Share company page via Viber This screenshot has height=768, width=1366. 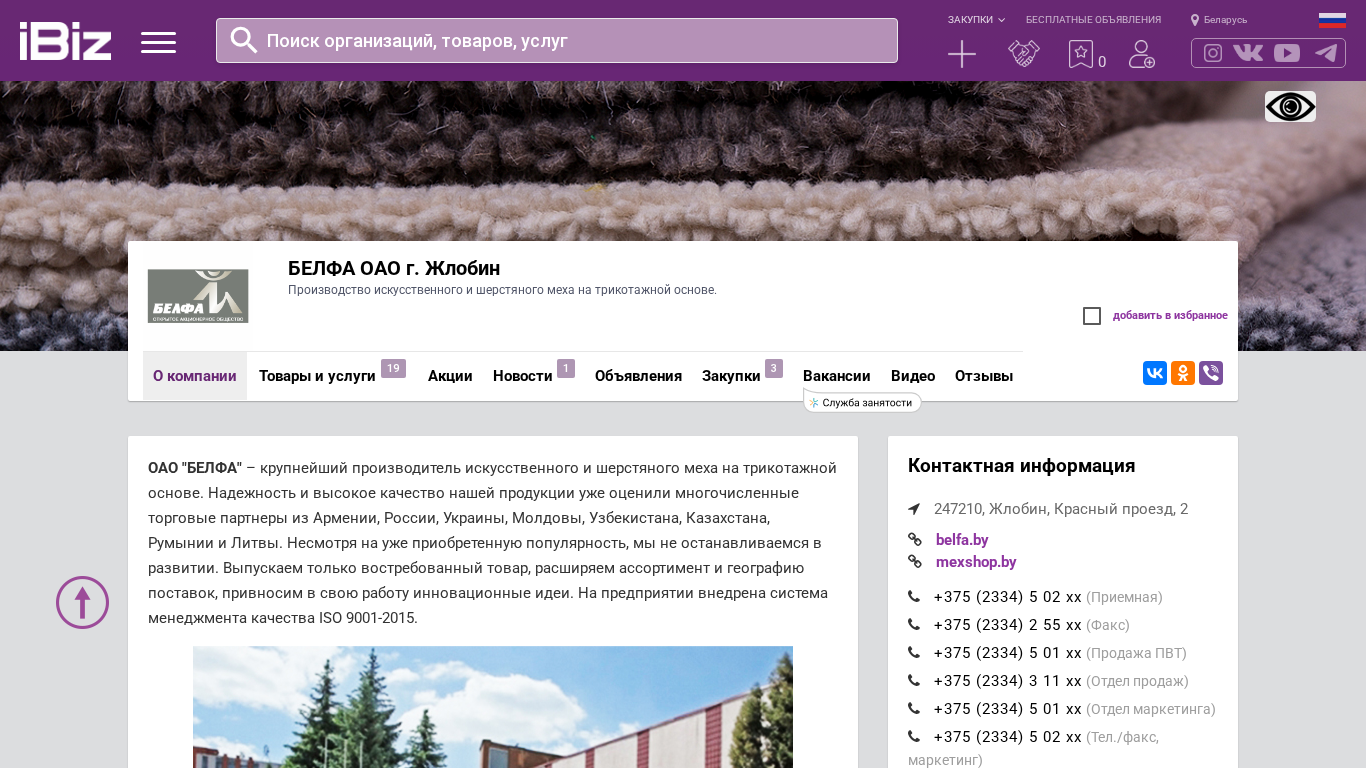[1211, 373]
